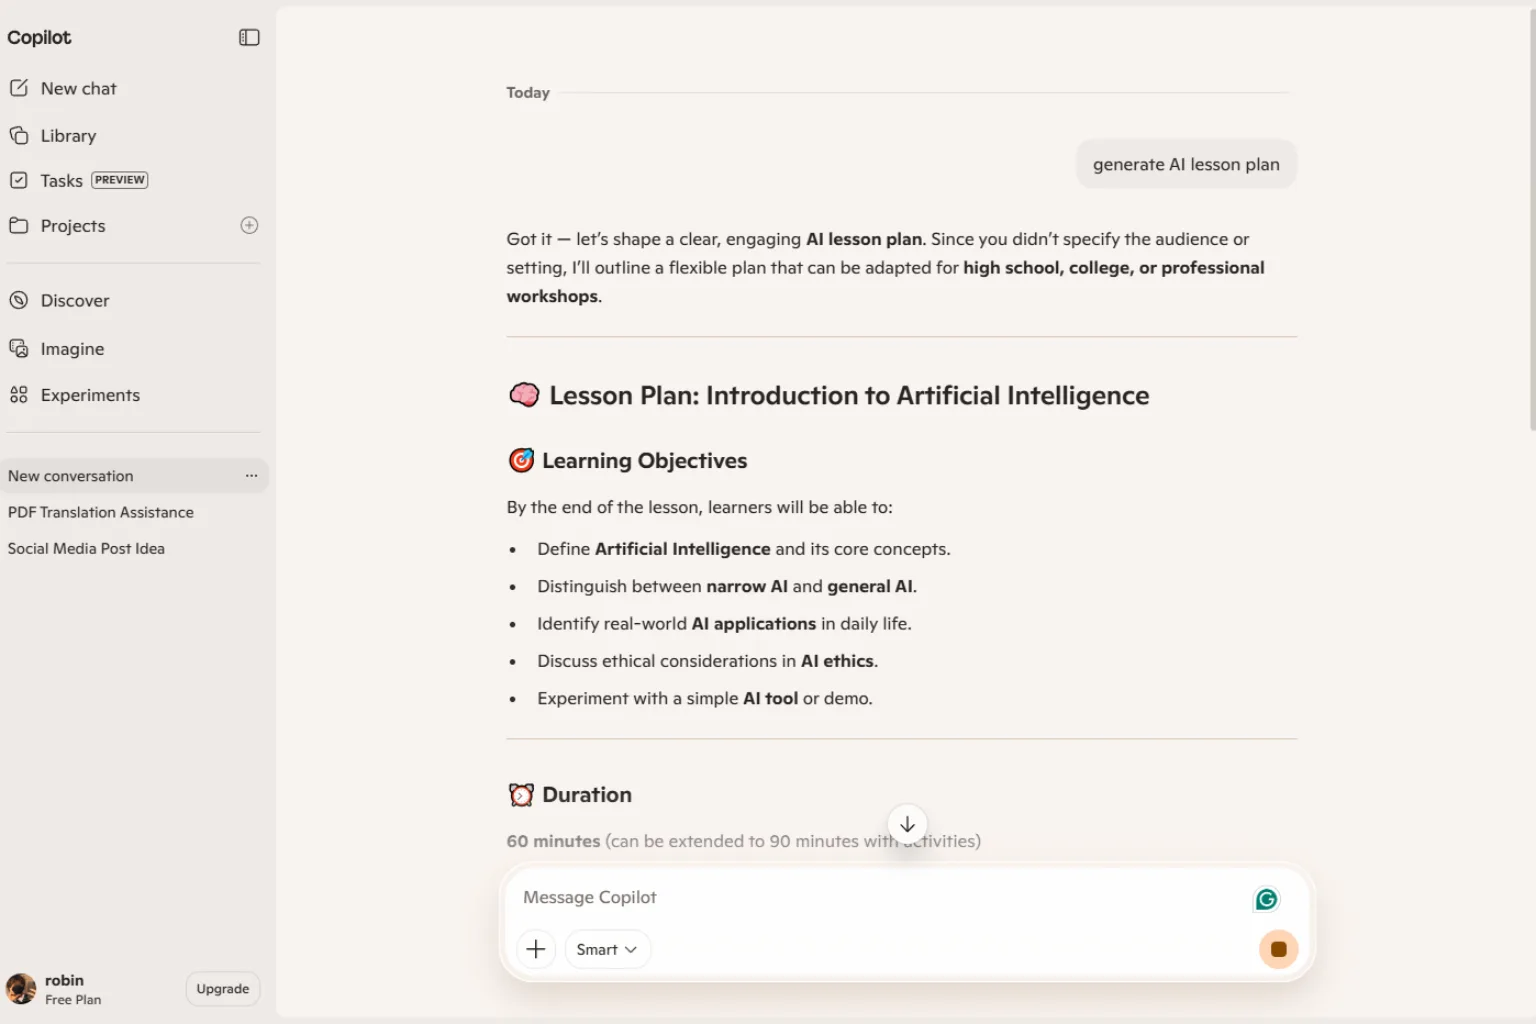Click into the Message Copilot field
Viewport: 1536px width, 1024px height.
pyautogui.click(x=880, y=897)
